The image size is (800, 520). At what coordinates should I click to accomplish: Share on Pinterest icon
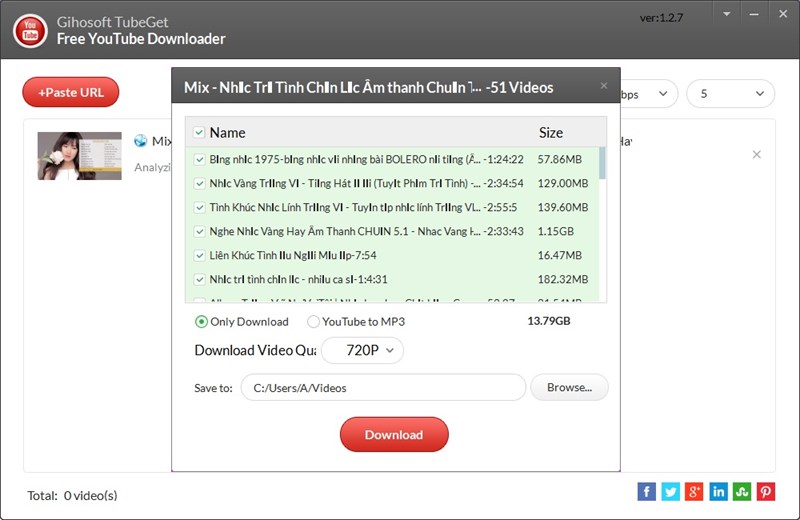pyautogui.click(x=765, y=491)
